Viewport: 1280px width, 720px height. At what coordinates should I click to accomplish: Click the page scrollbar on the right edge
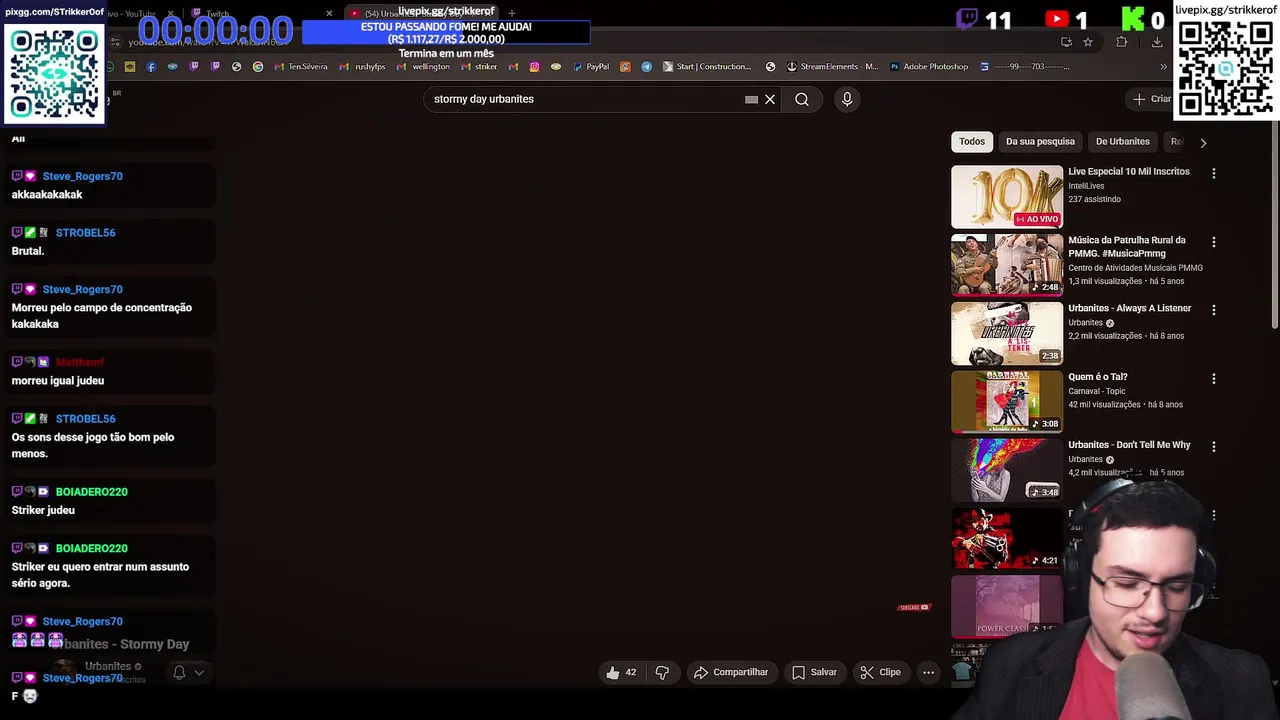(1275, 225)
